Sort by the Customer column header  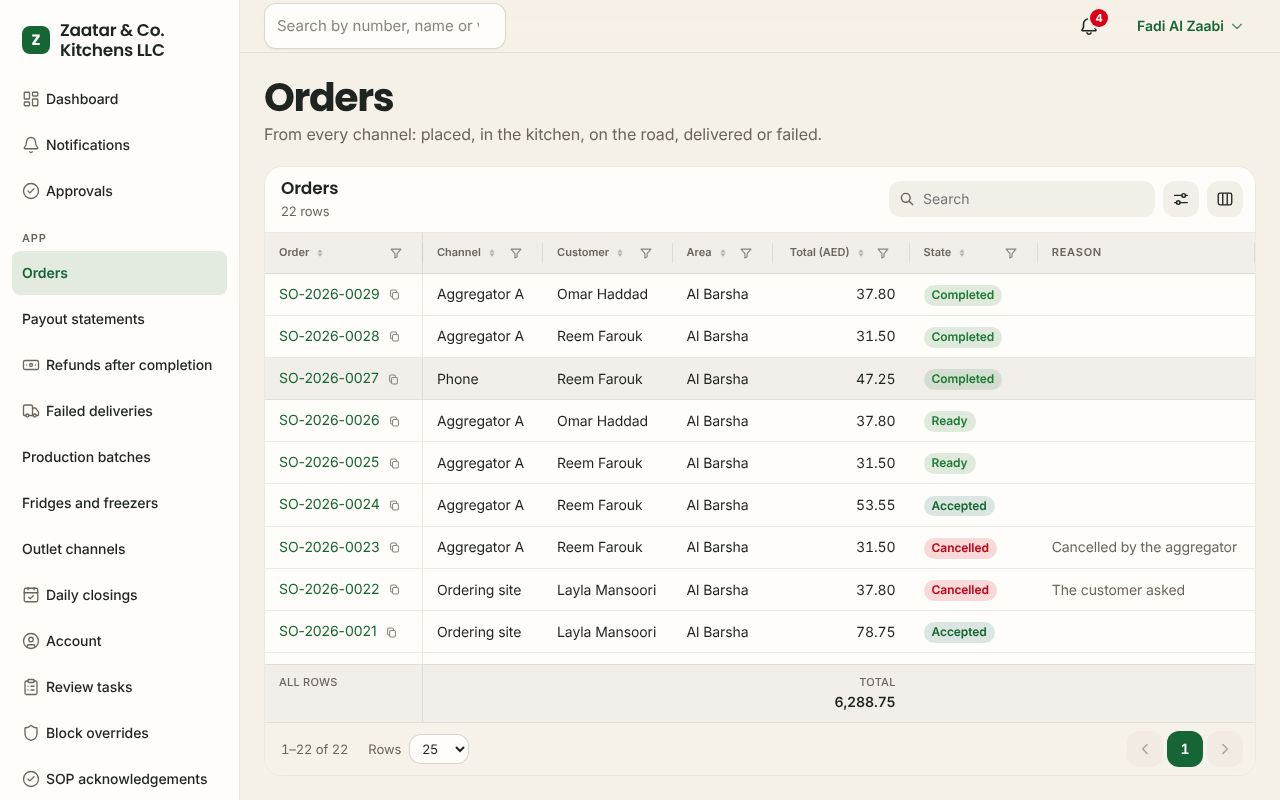pyautogui.click(x=591, y=253)
